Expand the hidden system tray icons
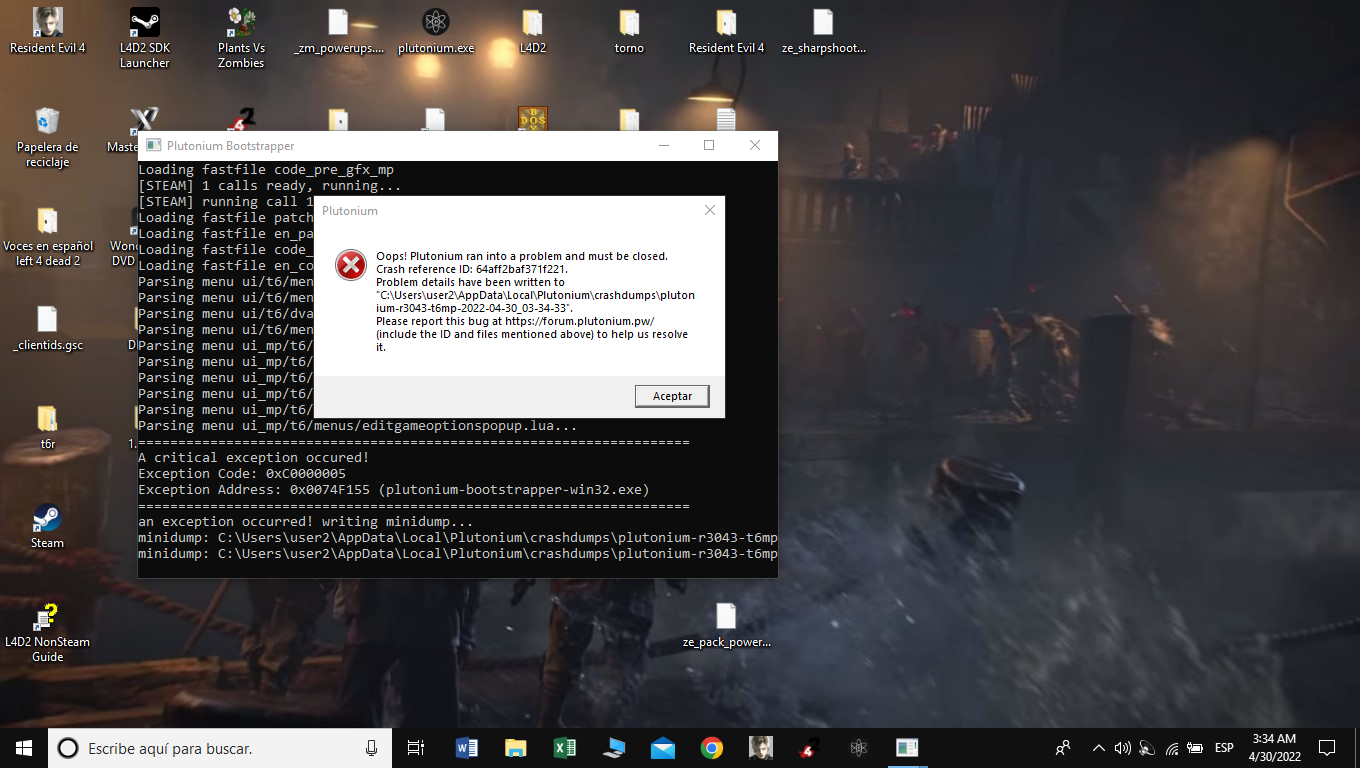Screen dimensions: 1360x768 coord(1099,748)
